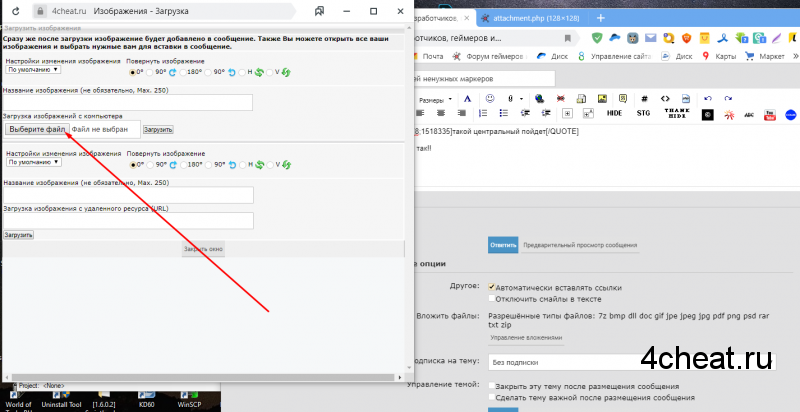Click the mail envelope extension icon
The width and height of the screenshot is (800, 412).
[650, 38]
